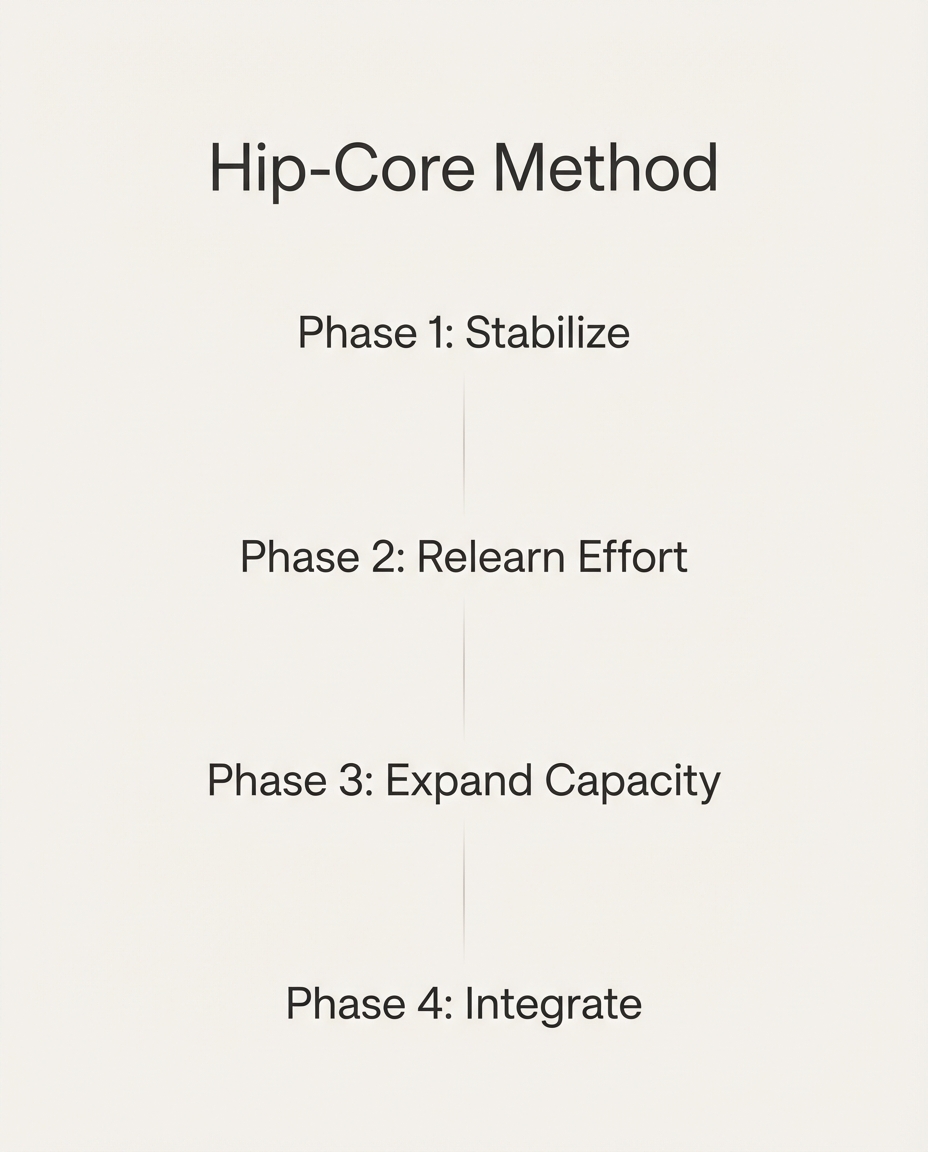This screenshot has height=1152, width=928.
Task: Click the connector line between Phase 3 and Phase 4
Action: tap(464, 892)
